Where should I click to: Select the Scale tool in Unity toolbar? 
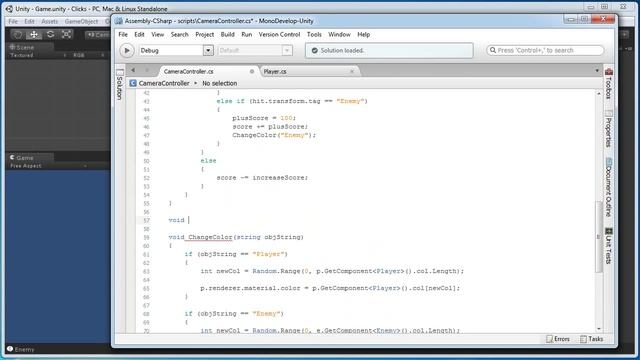[67, 35]
